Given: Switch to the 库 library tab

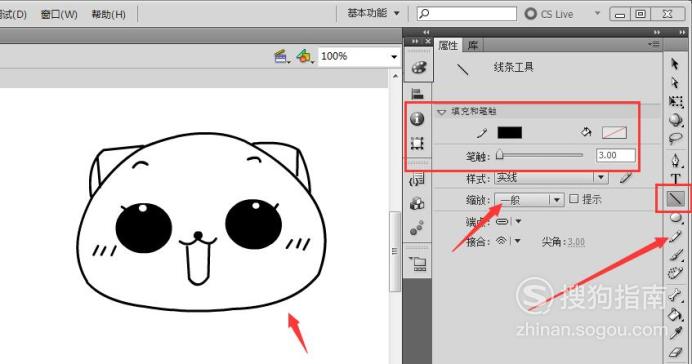Looking at the screenshot, I should click(473, 45).
